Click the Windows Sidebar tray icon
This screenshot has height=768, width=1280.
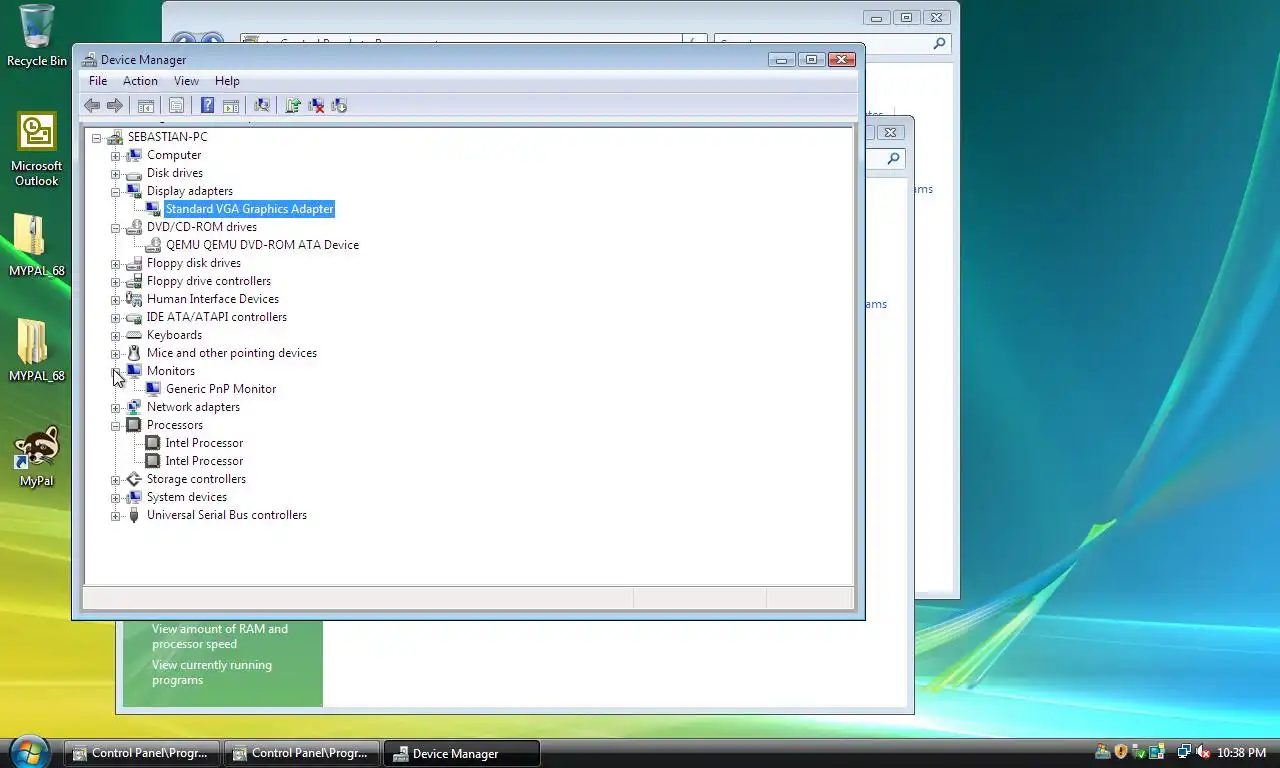[1157, 752]
